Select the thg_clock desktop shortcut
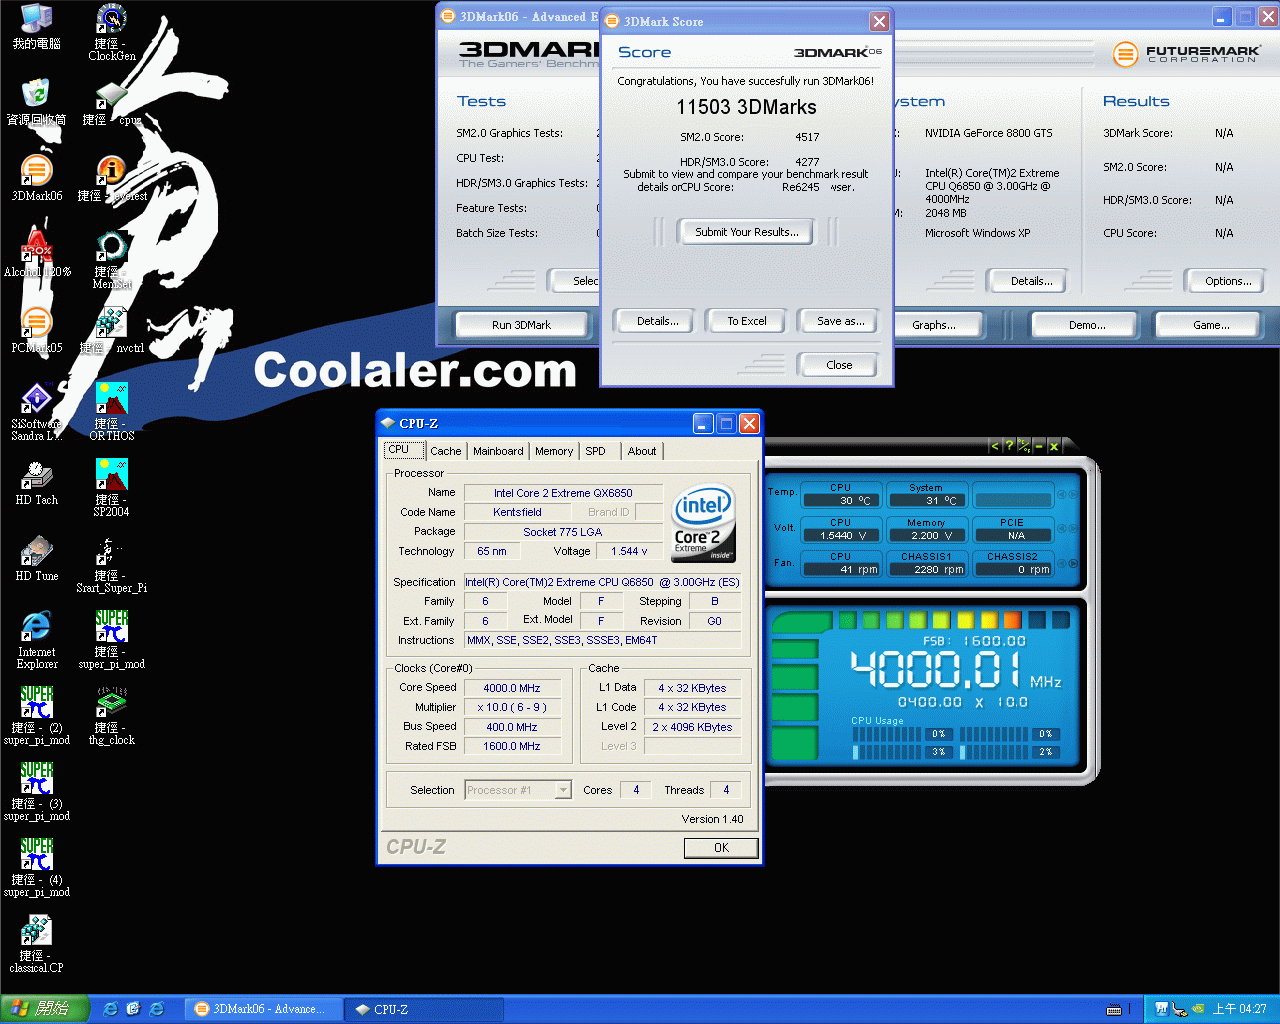The width and height of the screenshot is (1280, 1024). (112, 716)
